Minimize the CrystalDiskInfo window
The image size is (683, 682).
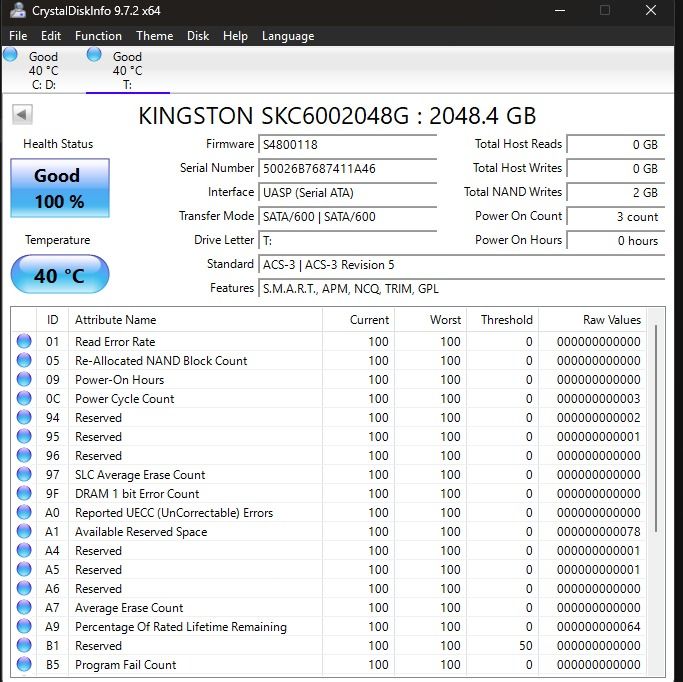[x=560, y=10]
